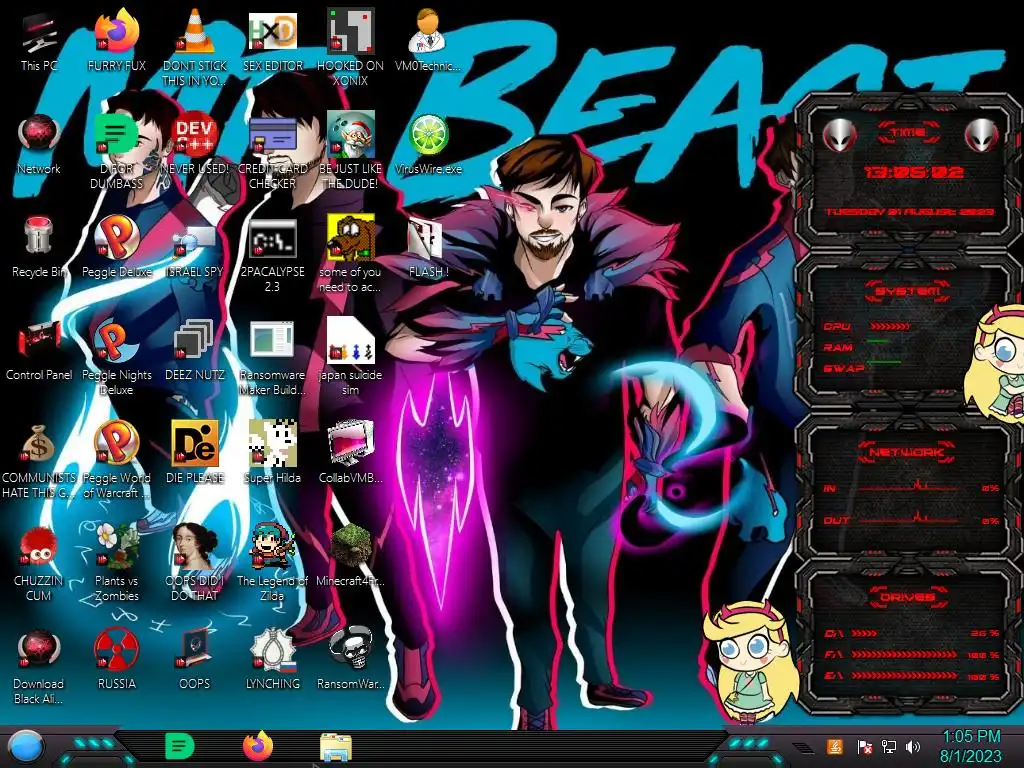Open the NEVER USED! Dev-C++ shortcut
The width and height of the screenshot is (1024, 768).
[x=195, y=144]
